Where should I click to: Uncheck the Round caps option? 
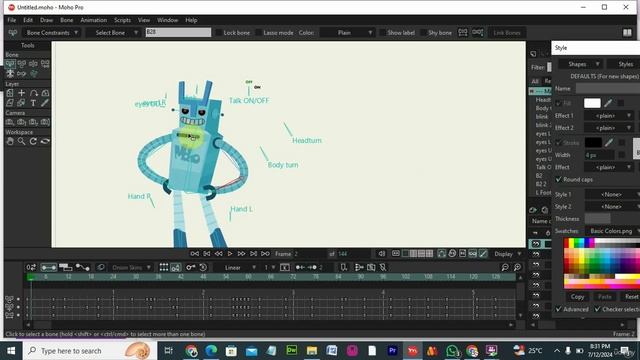[558, 180]
